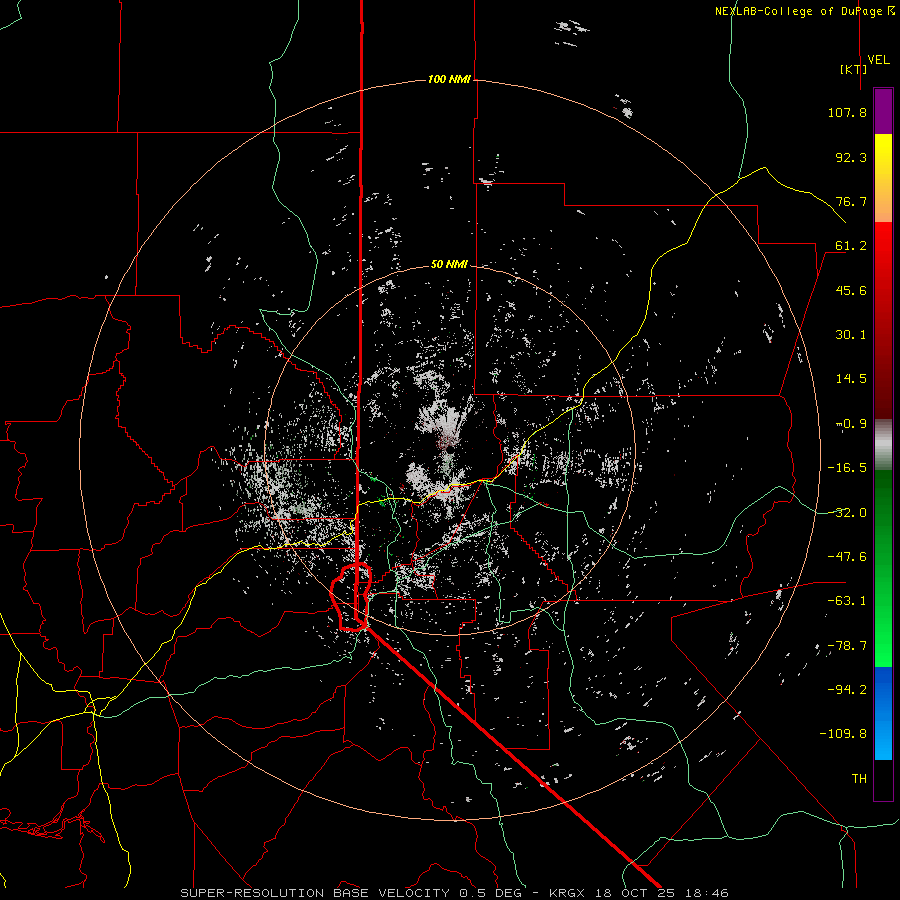Click SUPER-RESOLUTION BASE VELOCITY product caption

[x=315, y=893]
